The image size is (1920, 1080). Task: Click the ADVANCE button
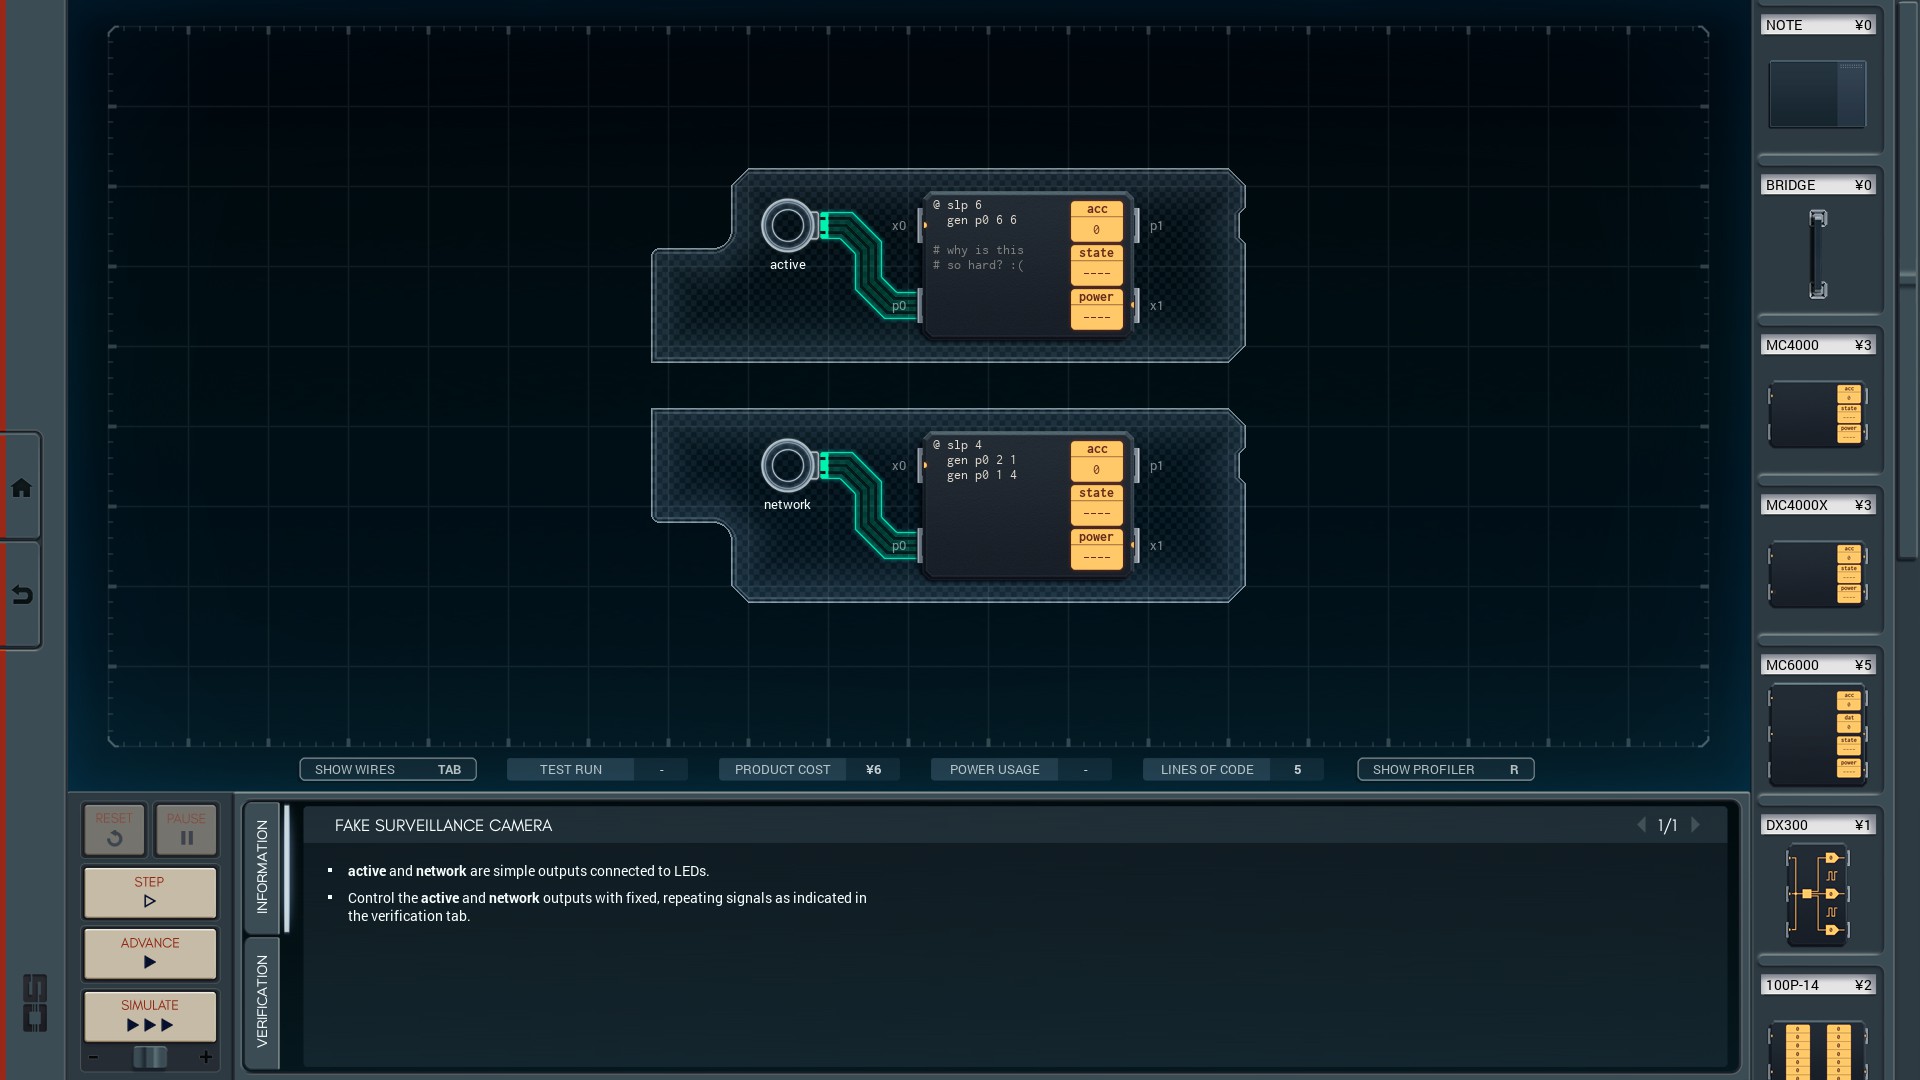tap(149, 952)
